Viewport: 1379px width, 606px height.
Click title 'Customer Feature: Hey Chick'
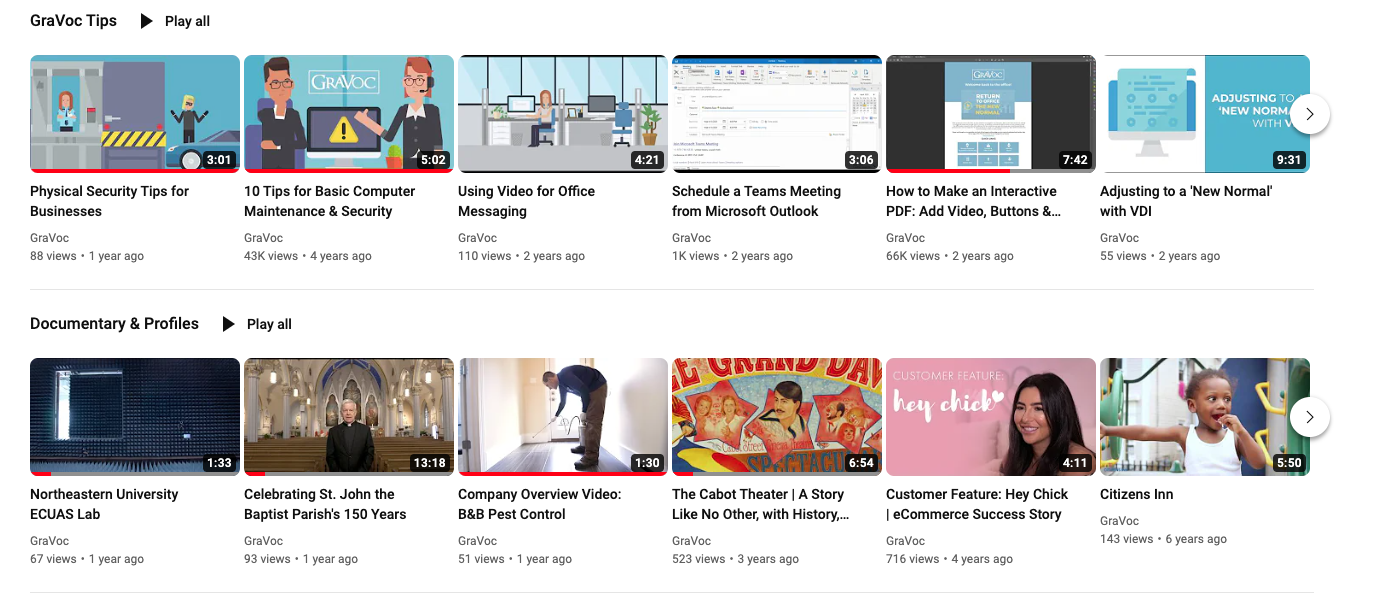[977, 504]
